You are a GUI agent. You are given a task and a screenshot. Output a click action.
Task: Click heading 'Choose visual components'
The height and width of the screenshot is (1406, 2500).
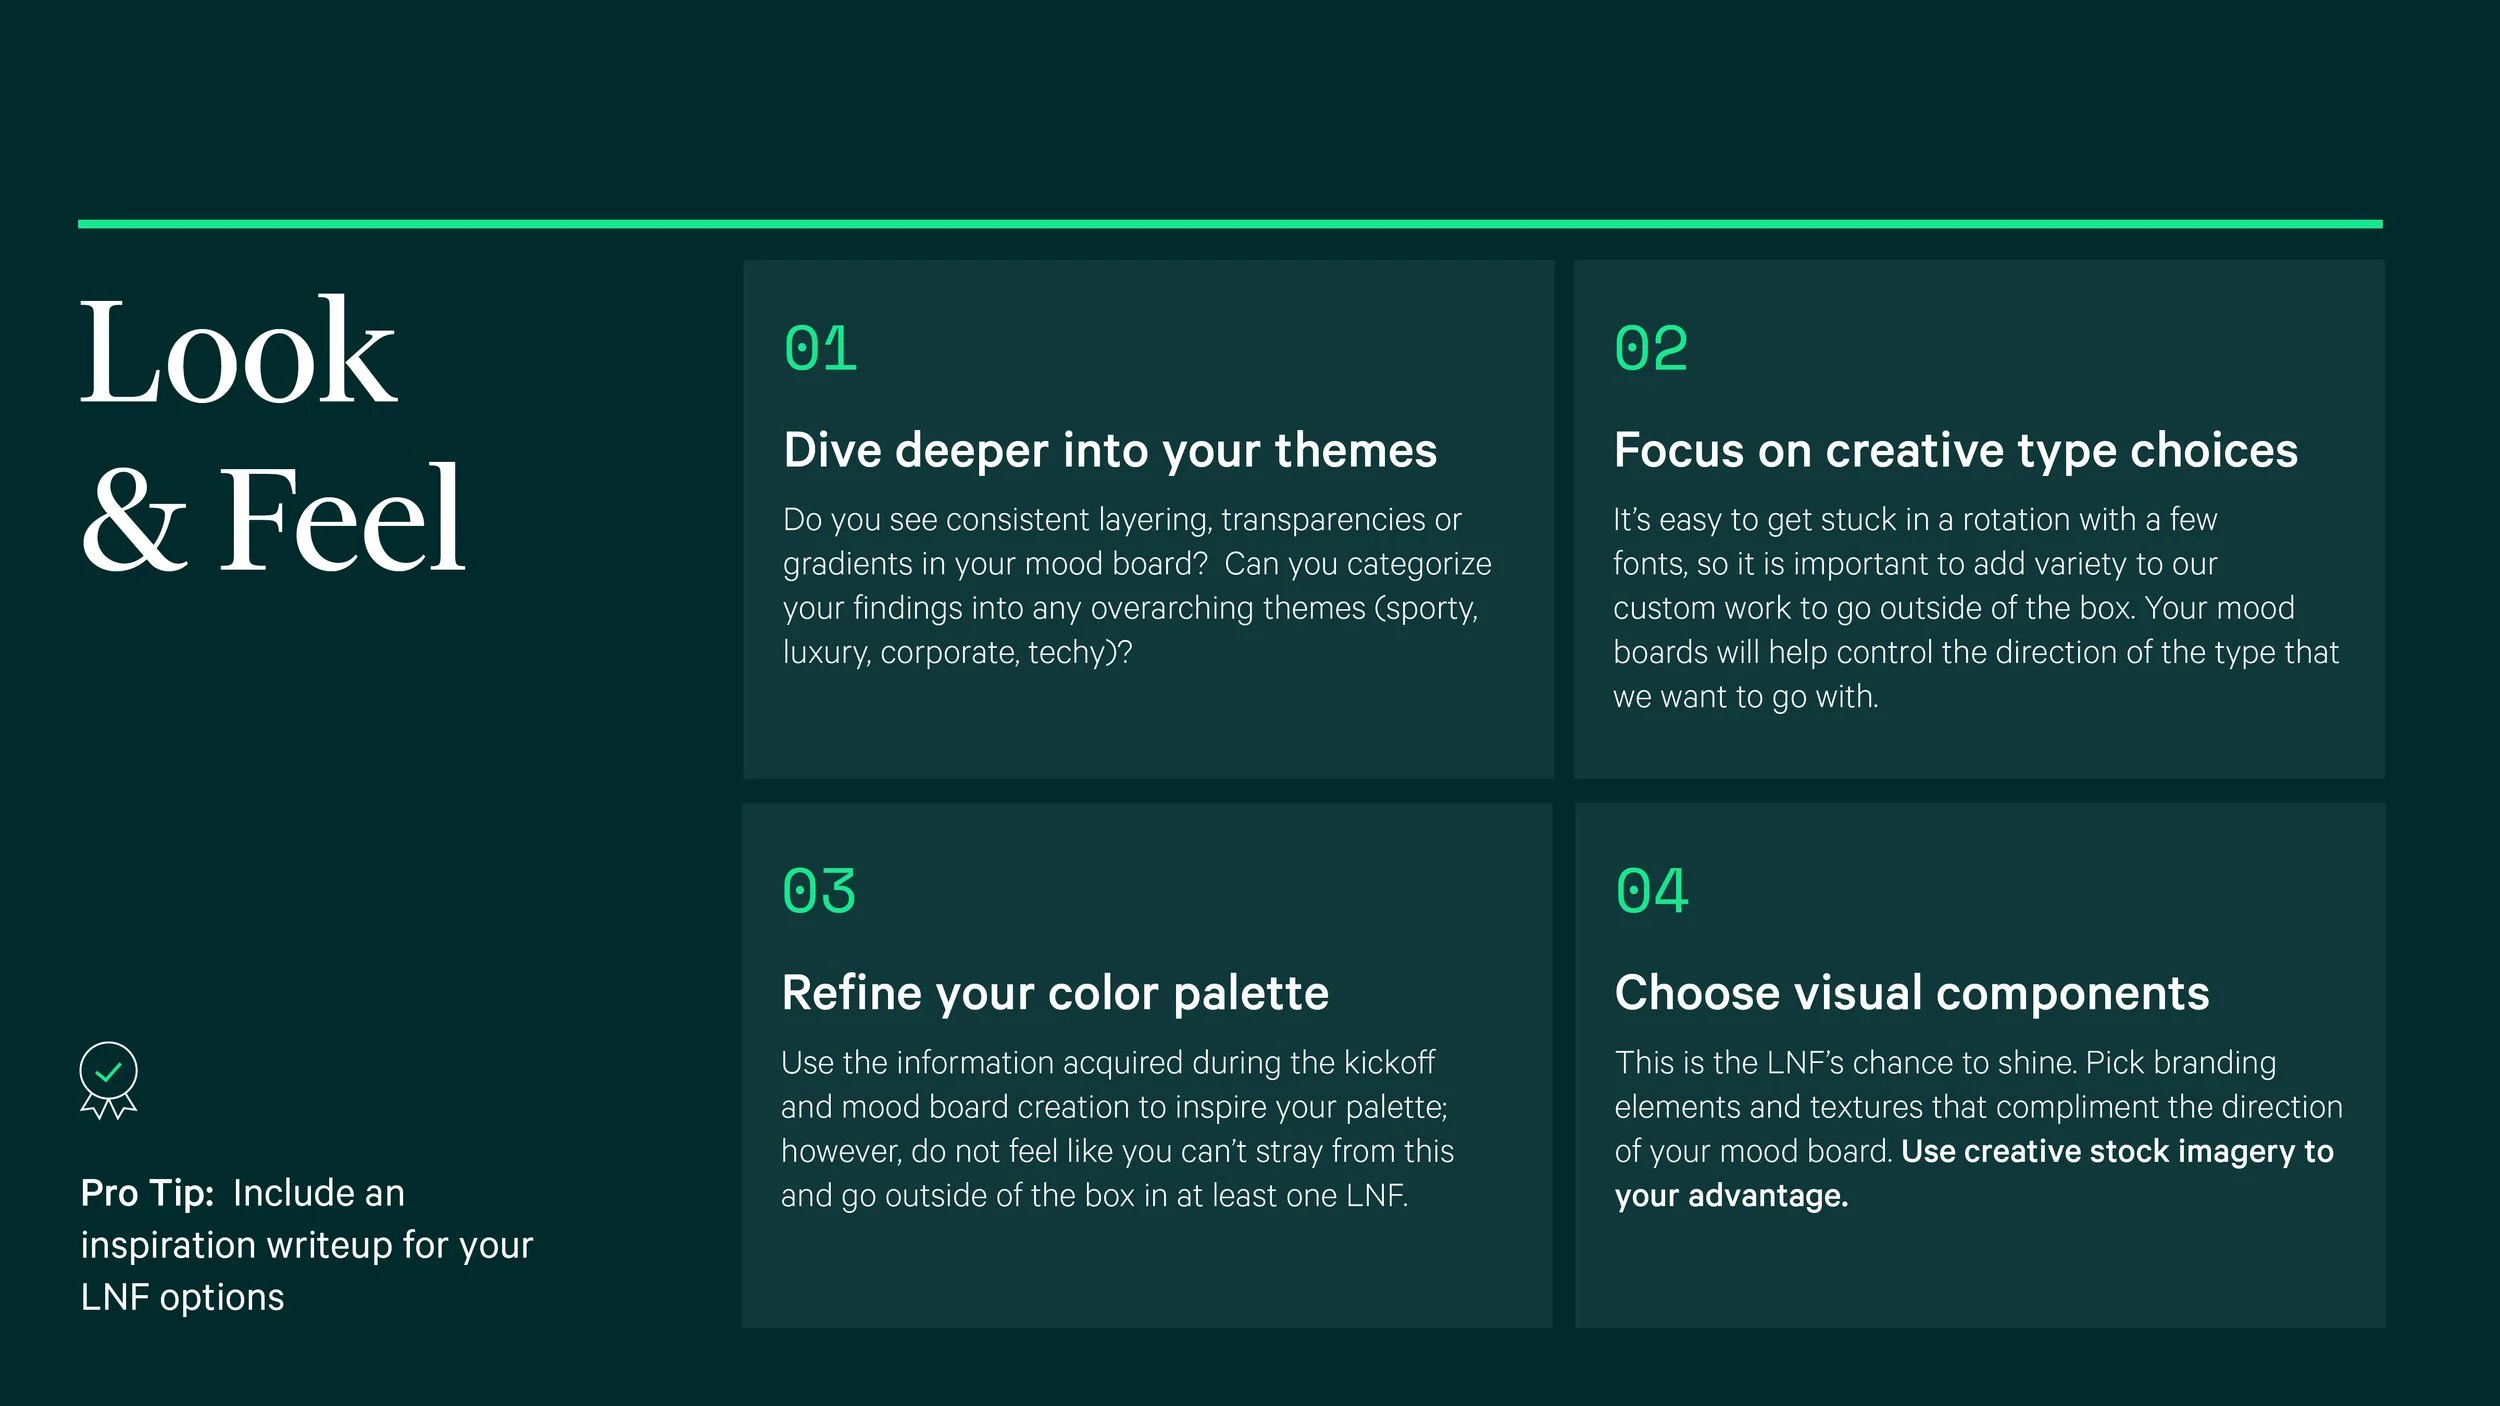pyautogui.click(x=1912, y=993)
